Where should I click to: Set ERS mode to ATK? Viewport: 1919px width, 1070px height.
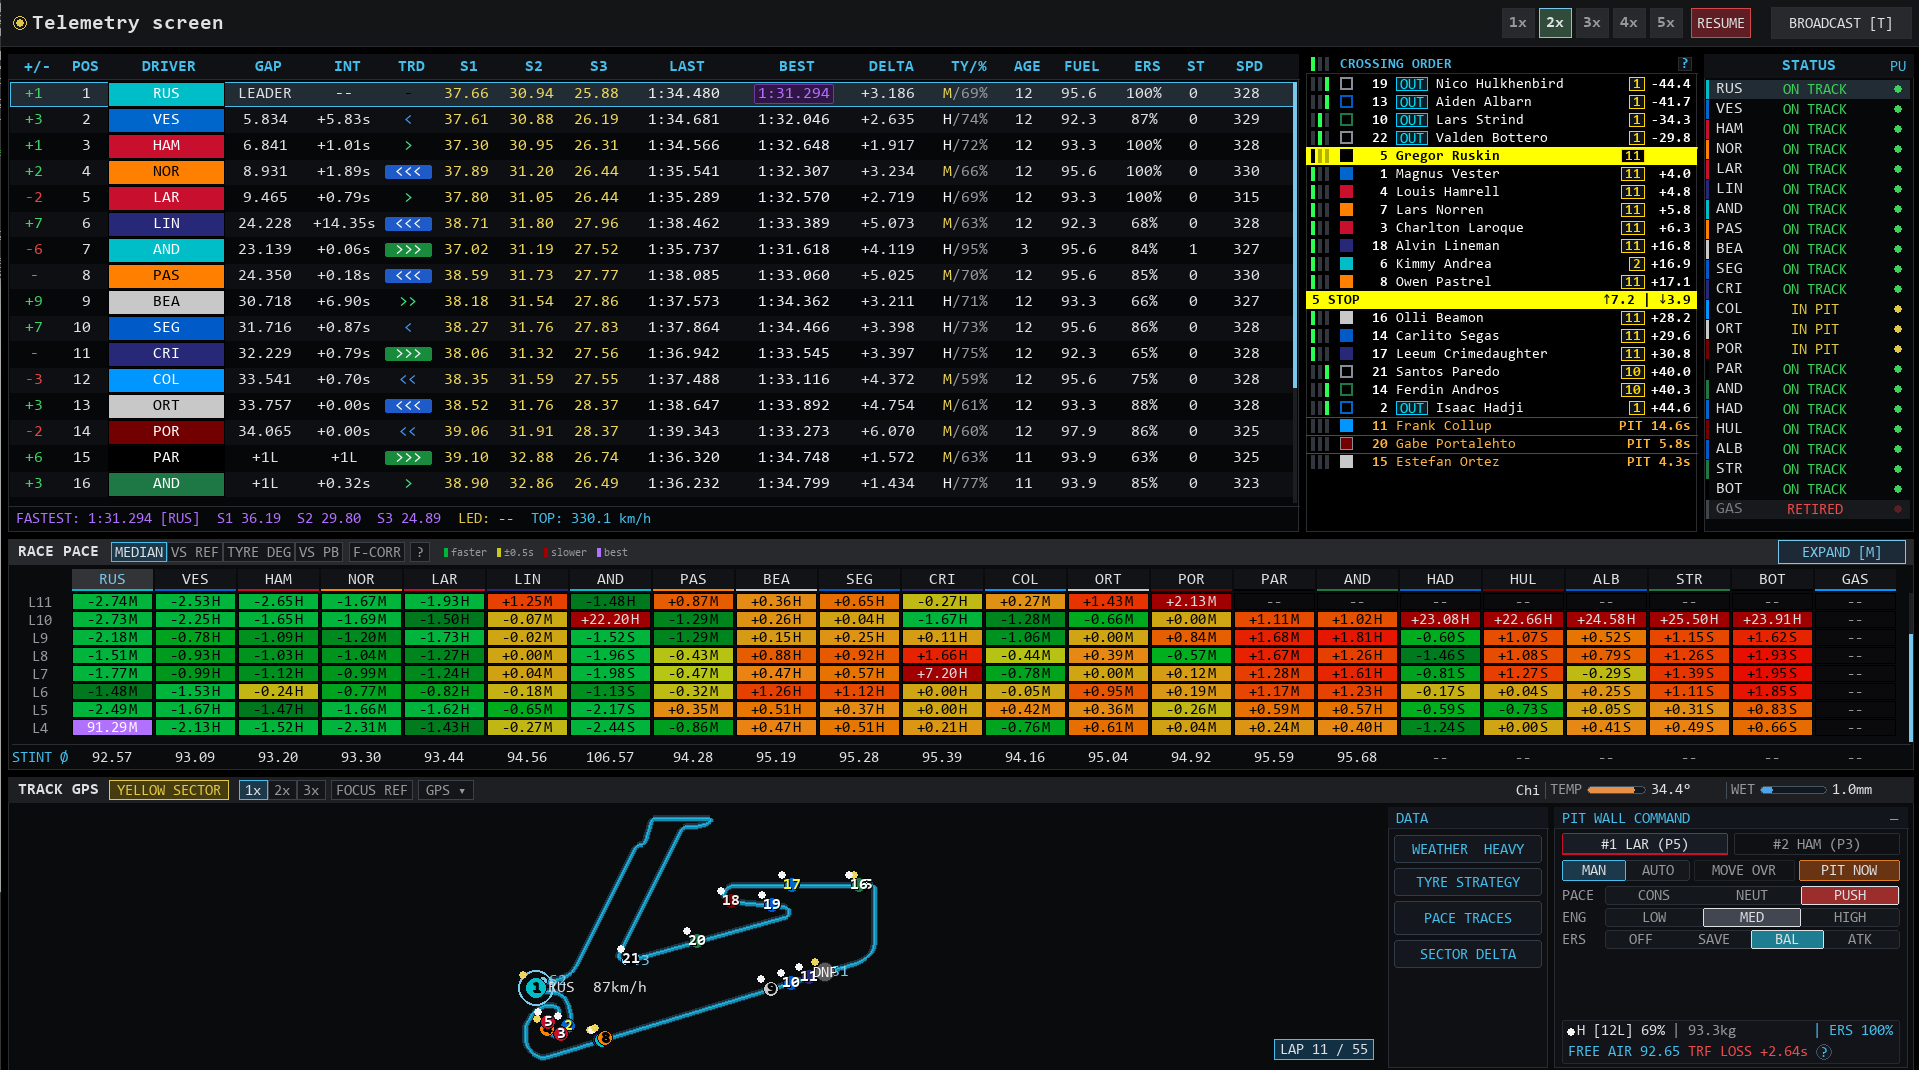[x=1860, y=939]
